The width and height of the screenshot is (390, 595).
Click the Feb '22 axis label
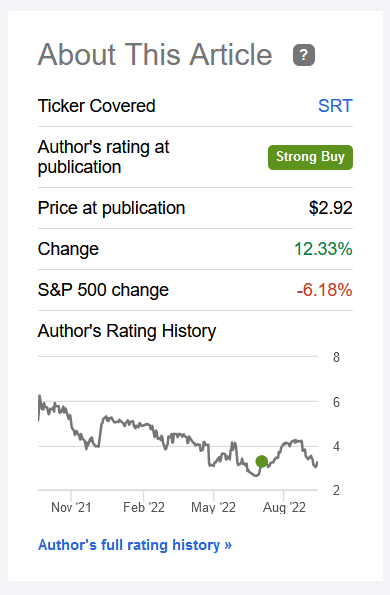click(x=144, y=507)
